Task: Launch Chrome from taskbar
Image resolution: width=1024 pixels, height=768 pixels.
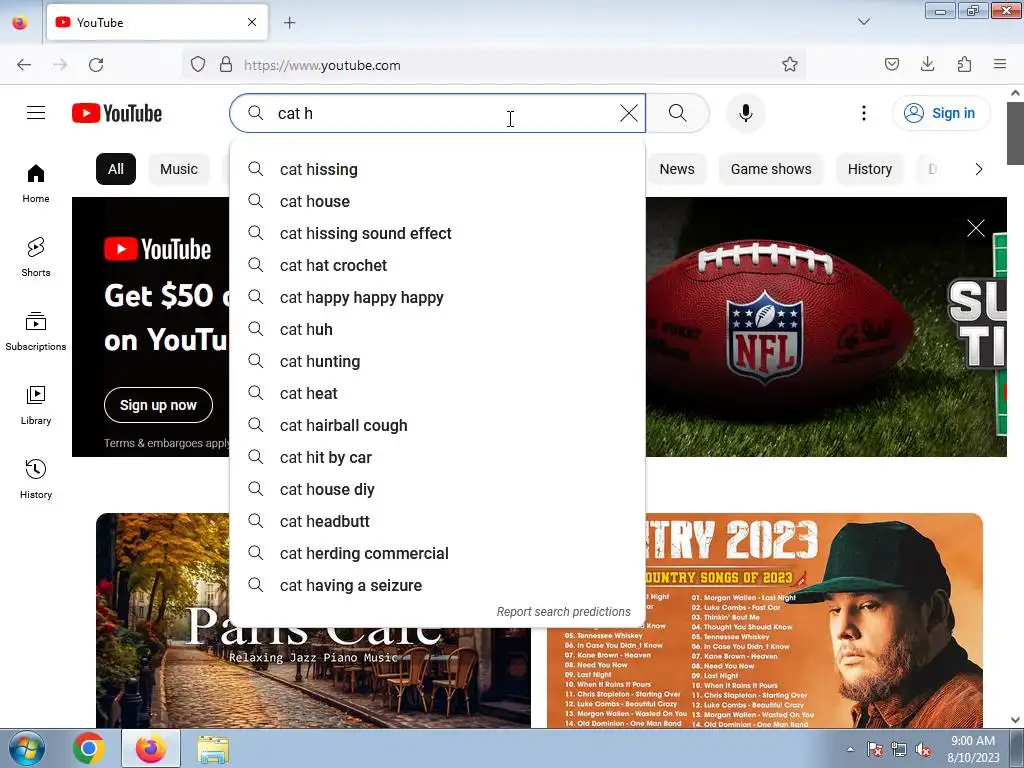Action: tap(89, 748)
